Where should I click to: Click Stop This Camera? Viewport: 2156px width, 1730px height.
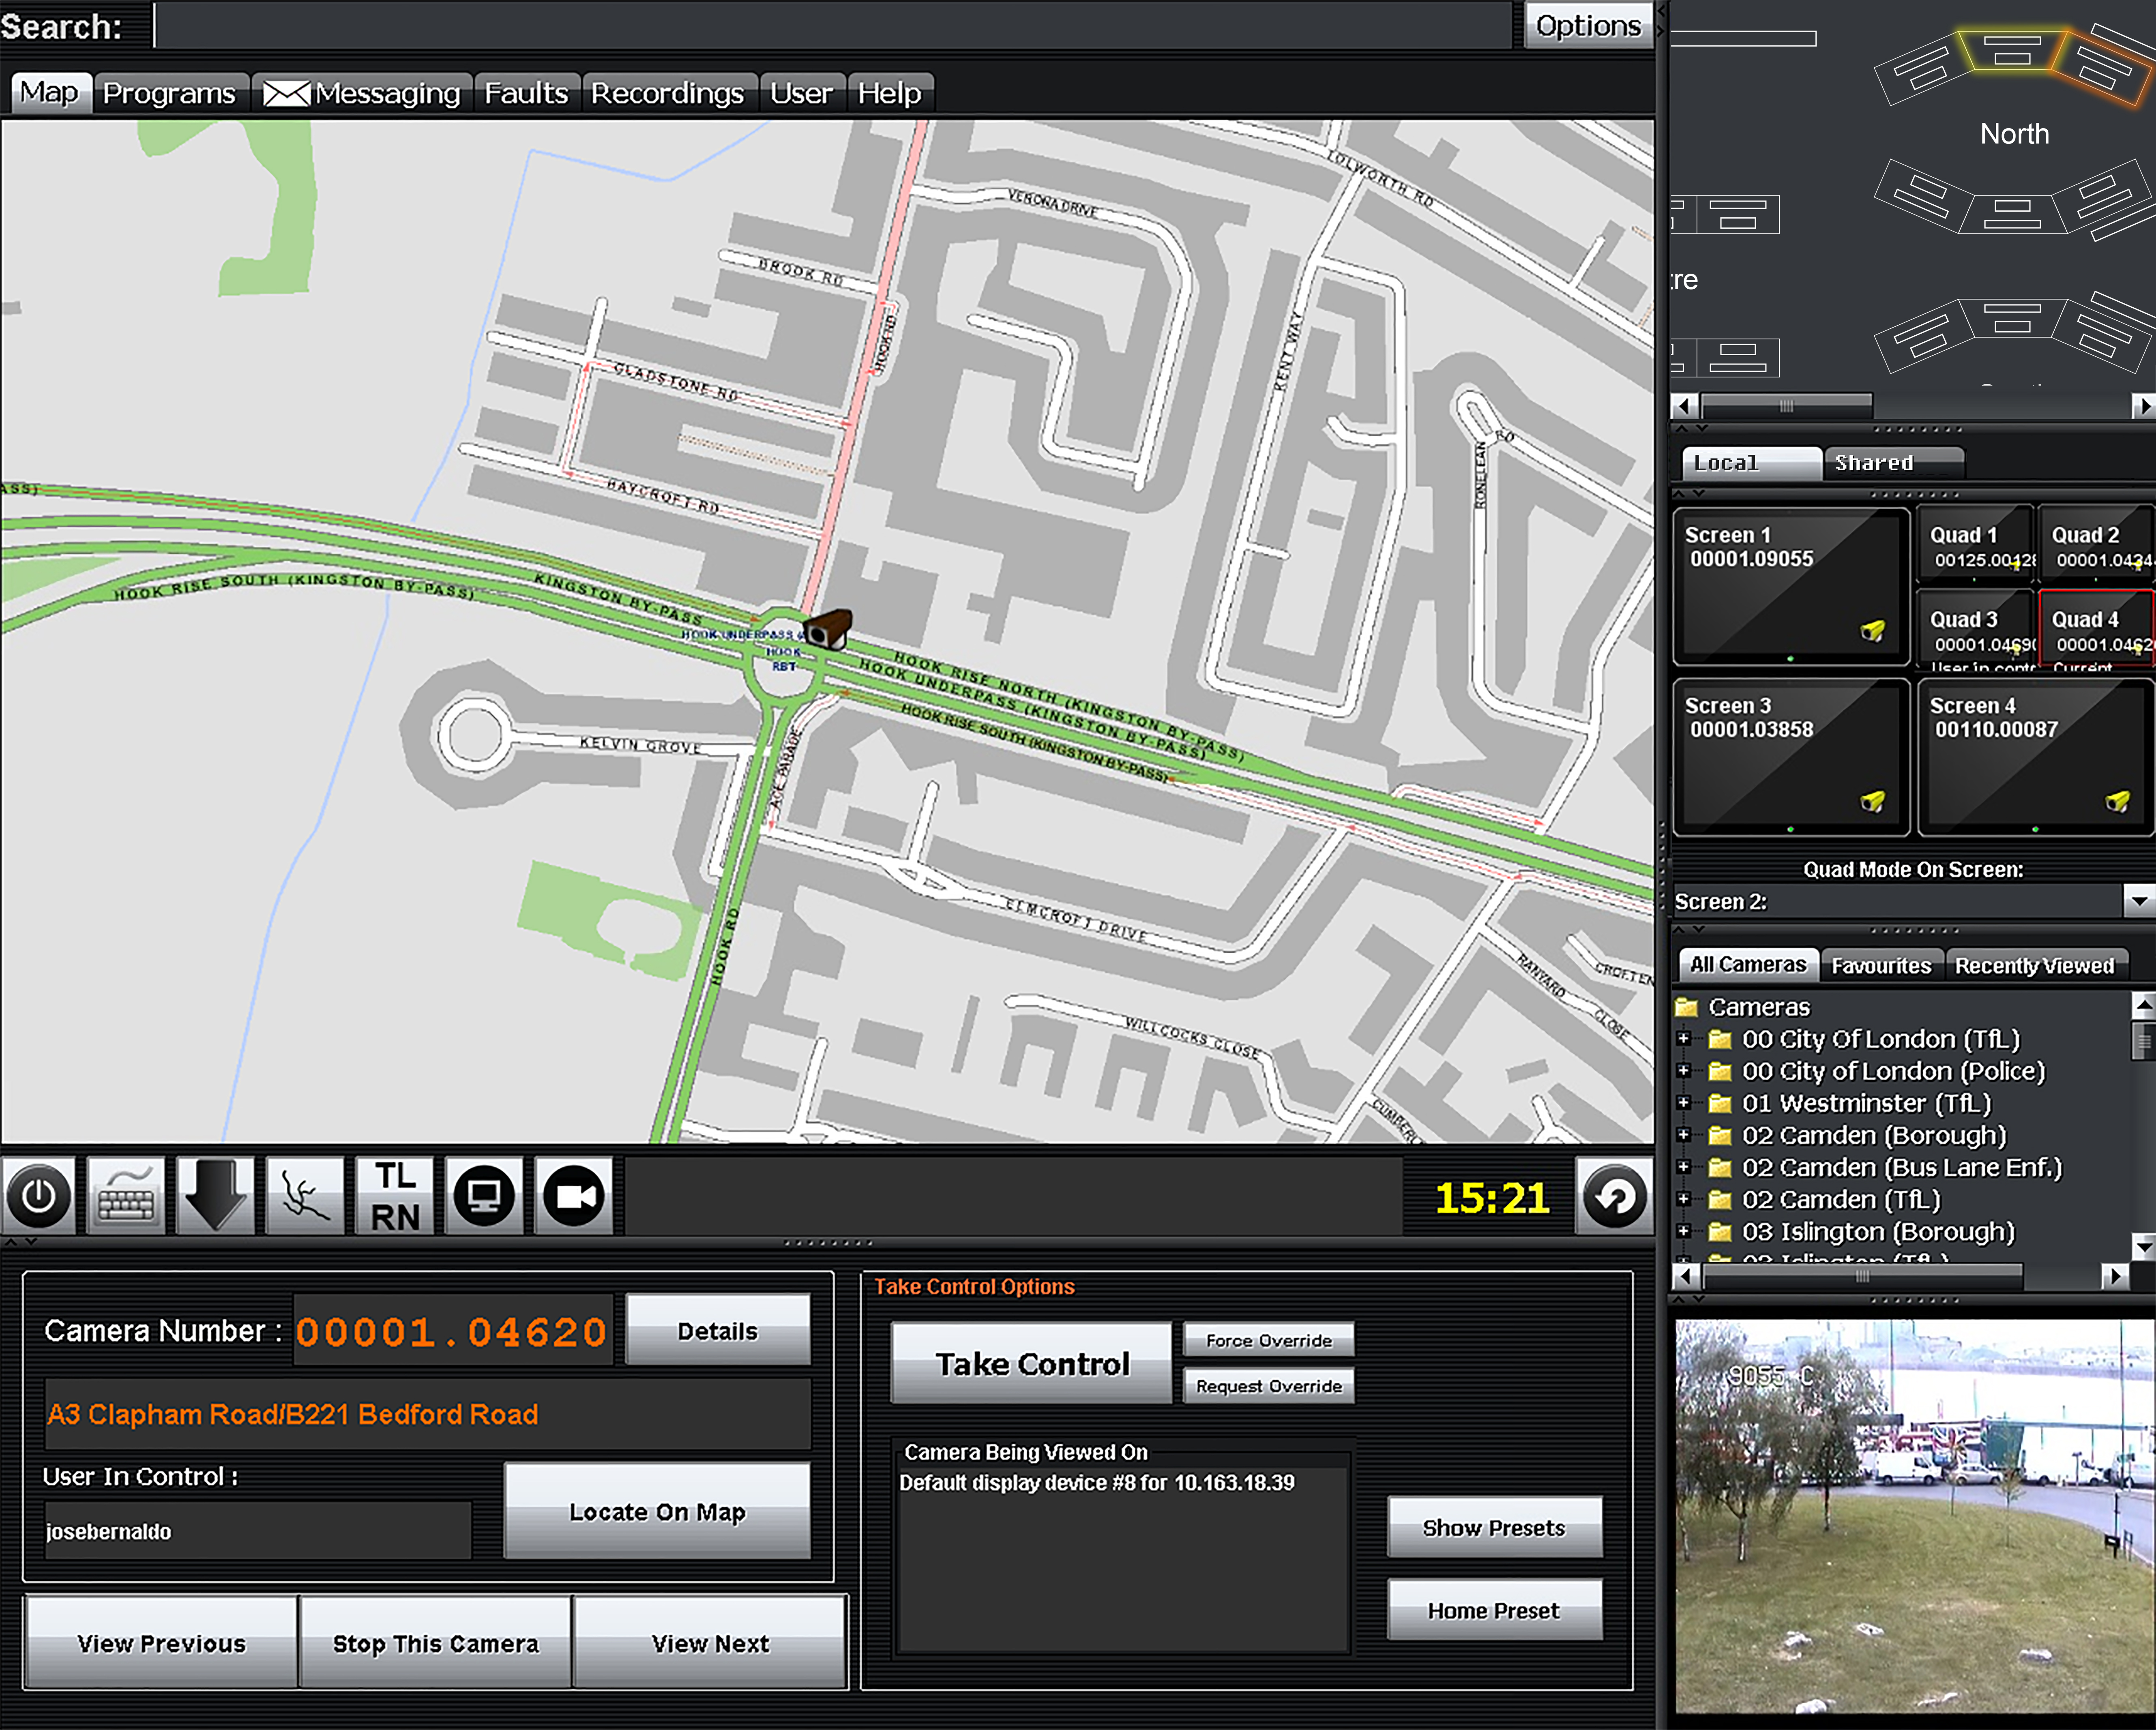435,1643
